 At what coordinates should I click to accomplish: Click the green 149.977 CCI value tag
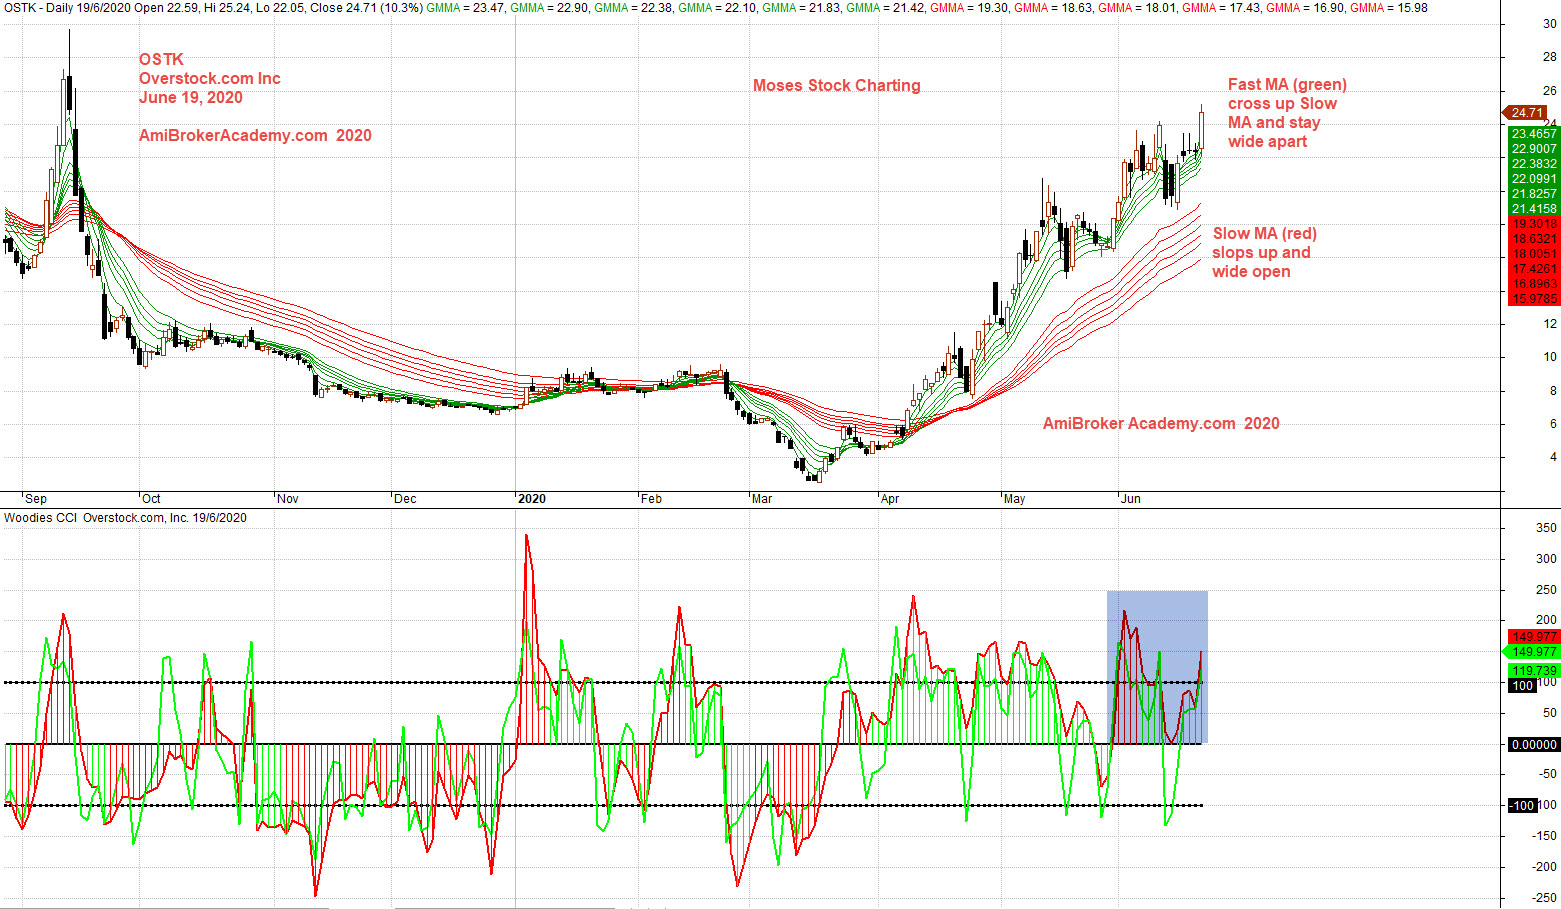pos(1534,652)
